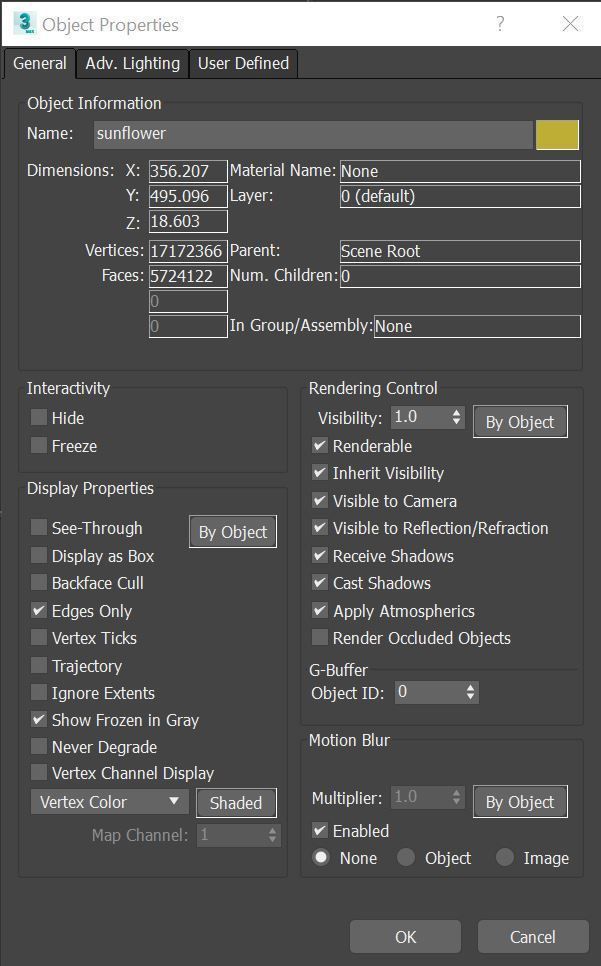The image size is (601, 966).
Task: Switch to the Adv. Lighting tab
Action: [x=132, y=63]
